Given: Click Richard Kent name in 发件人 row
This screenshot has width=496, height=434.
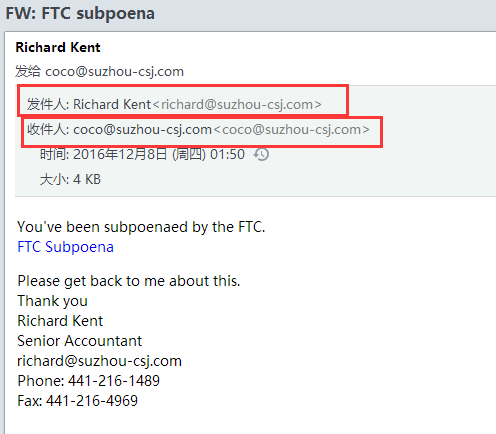Looking at the screenshot, I should point(112,104).
